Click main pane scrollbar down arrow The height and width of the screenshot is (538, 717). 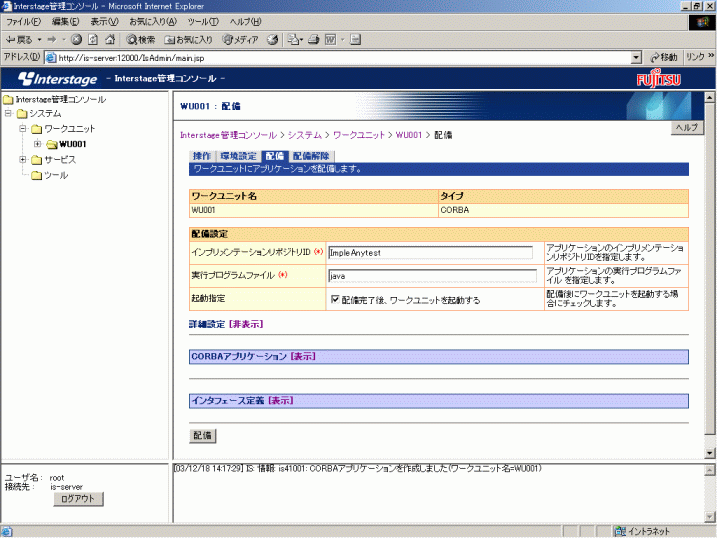tap(709, 453)
